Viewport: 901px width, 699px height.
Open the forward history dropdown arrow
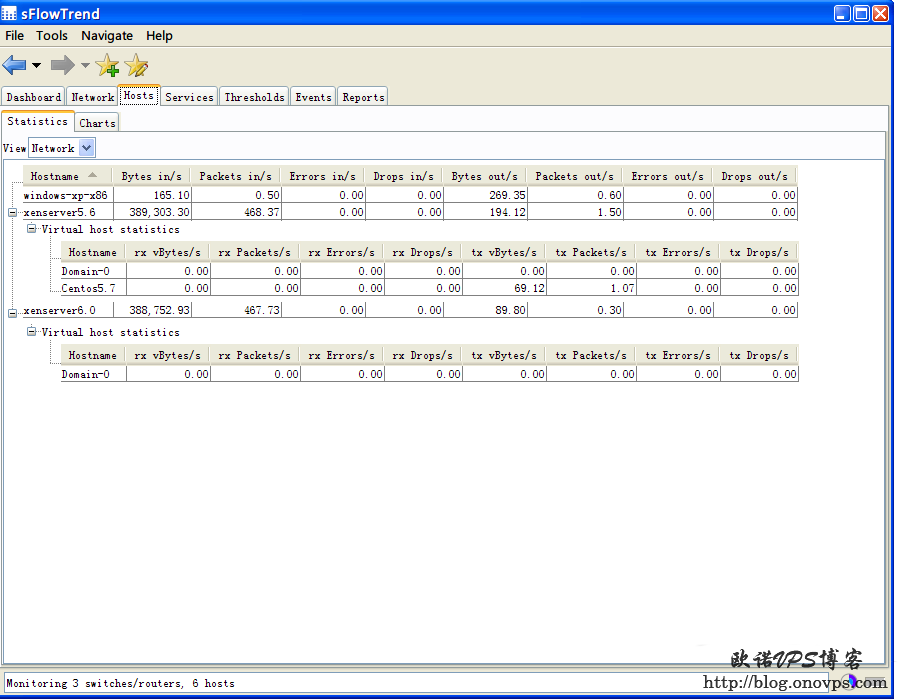85,66
